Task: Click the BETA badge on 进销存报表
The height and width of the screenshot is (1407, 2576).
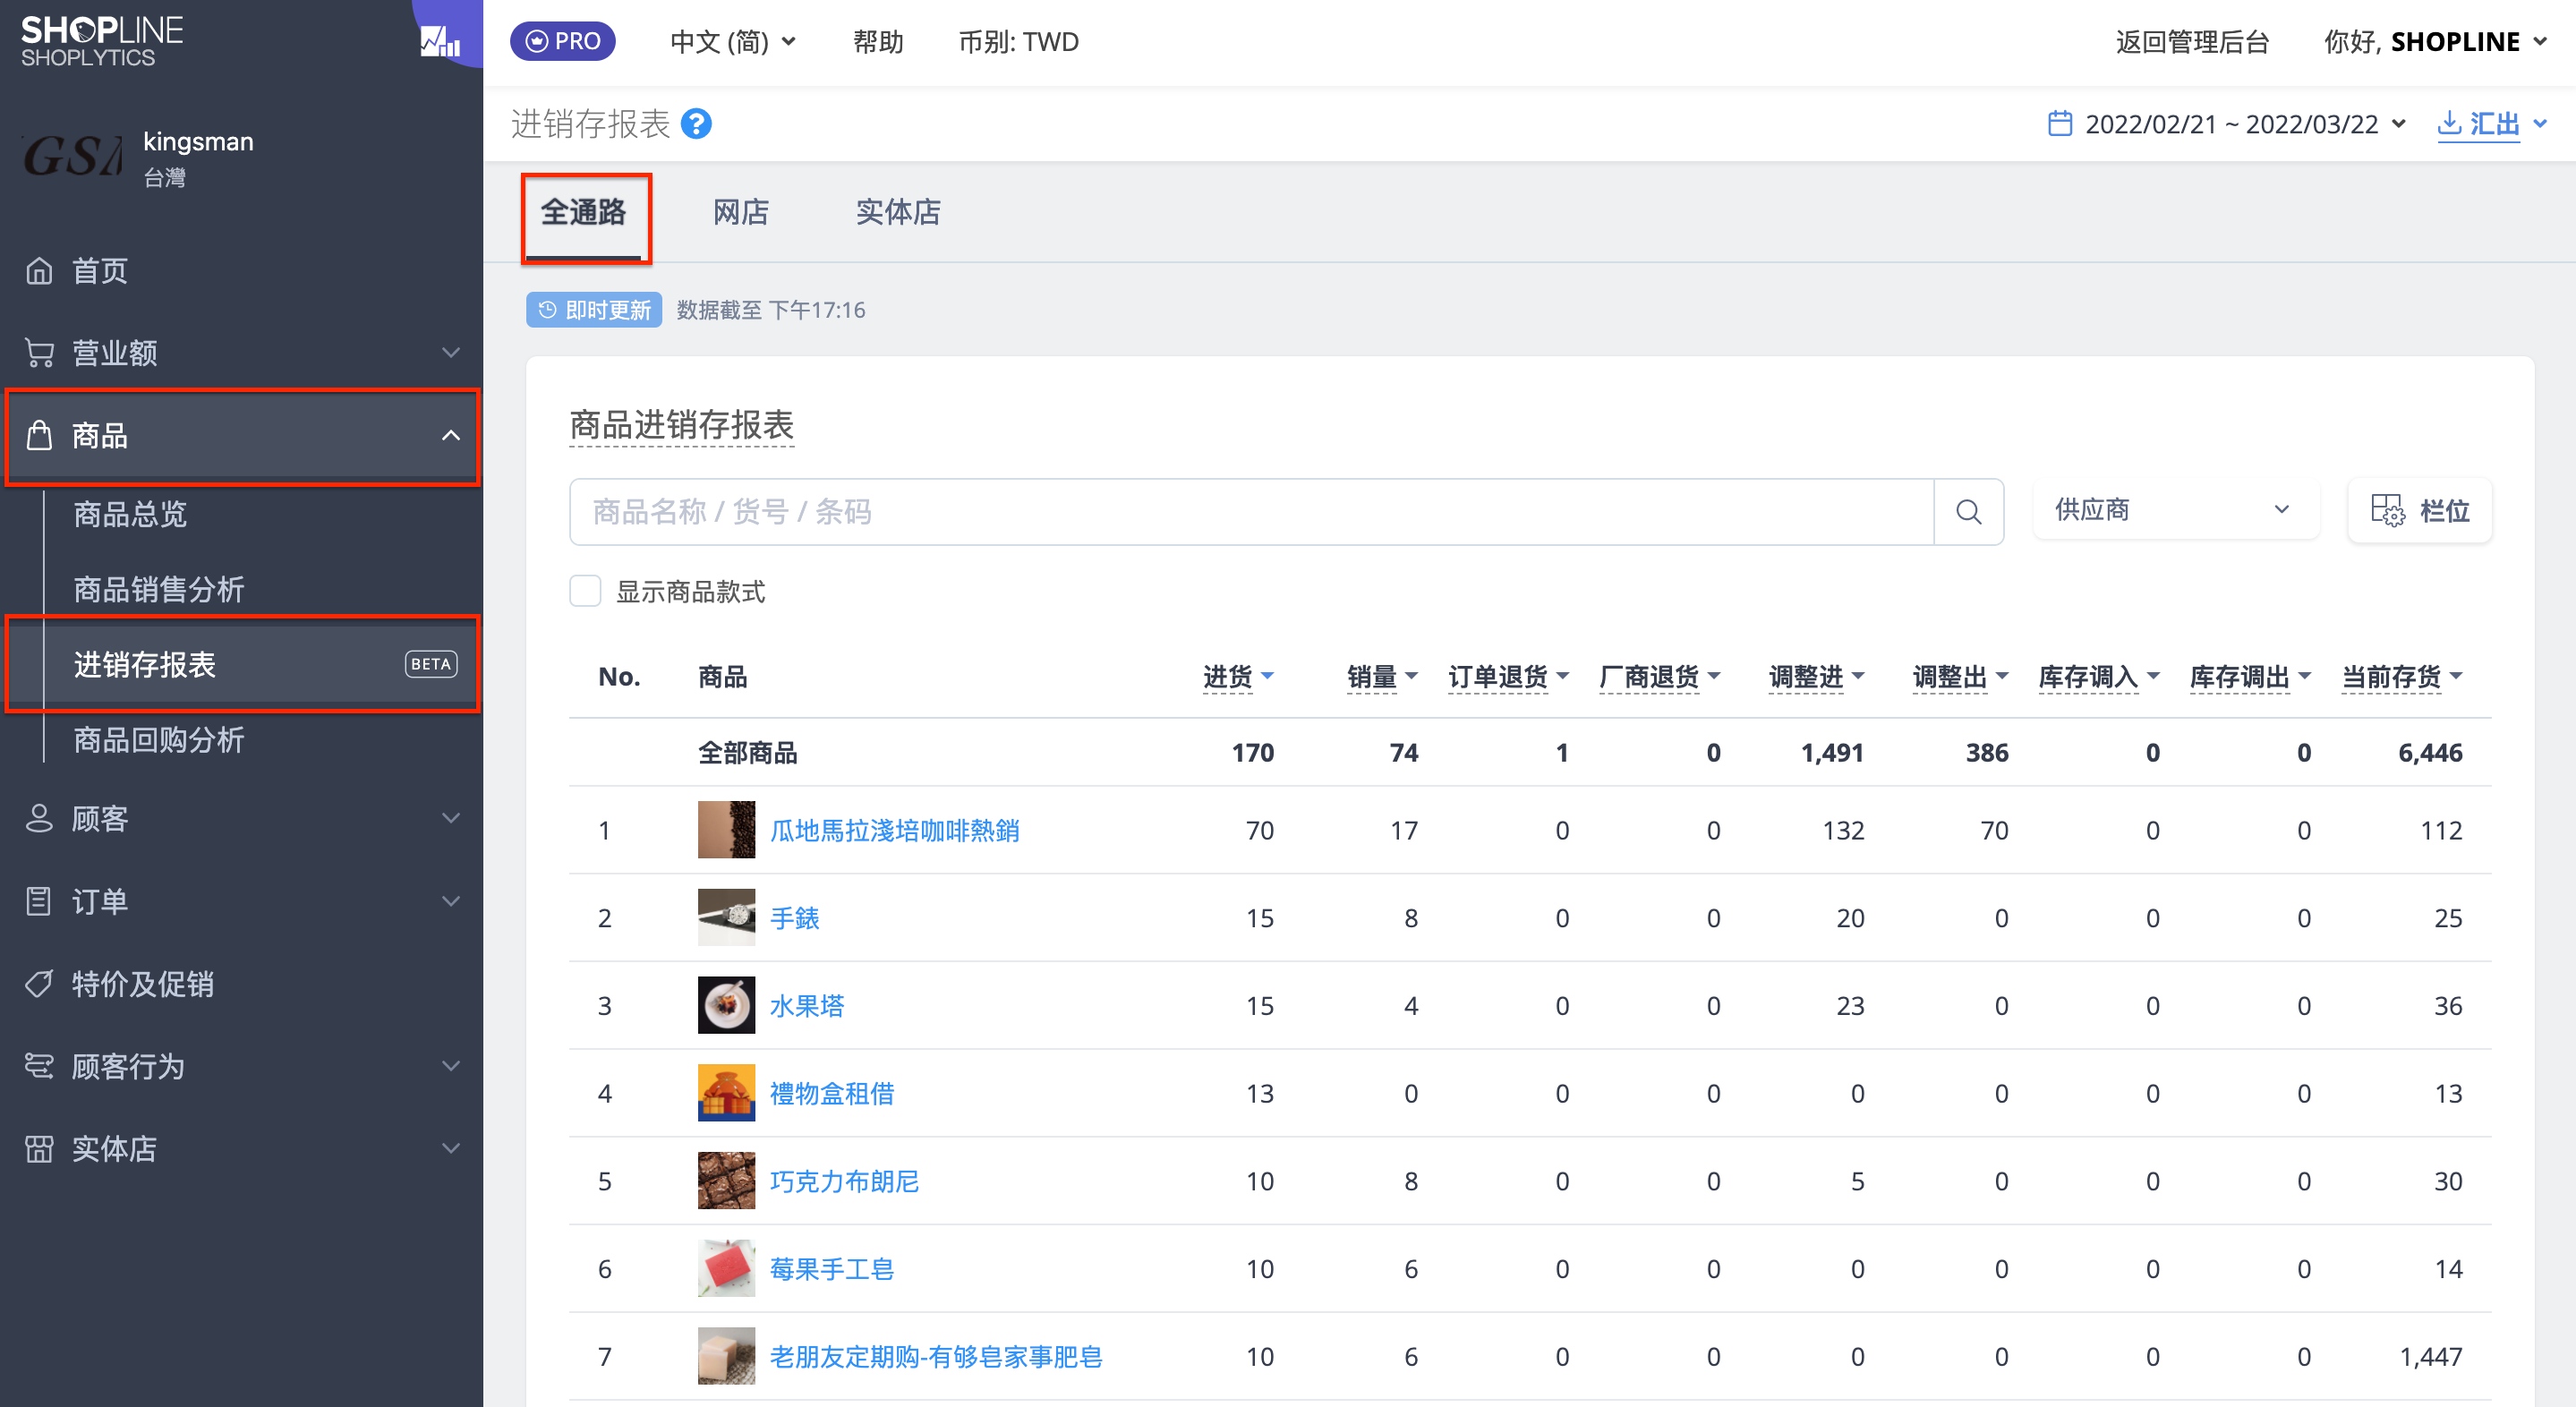Action: click(431, 664)
